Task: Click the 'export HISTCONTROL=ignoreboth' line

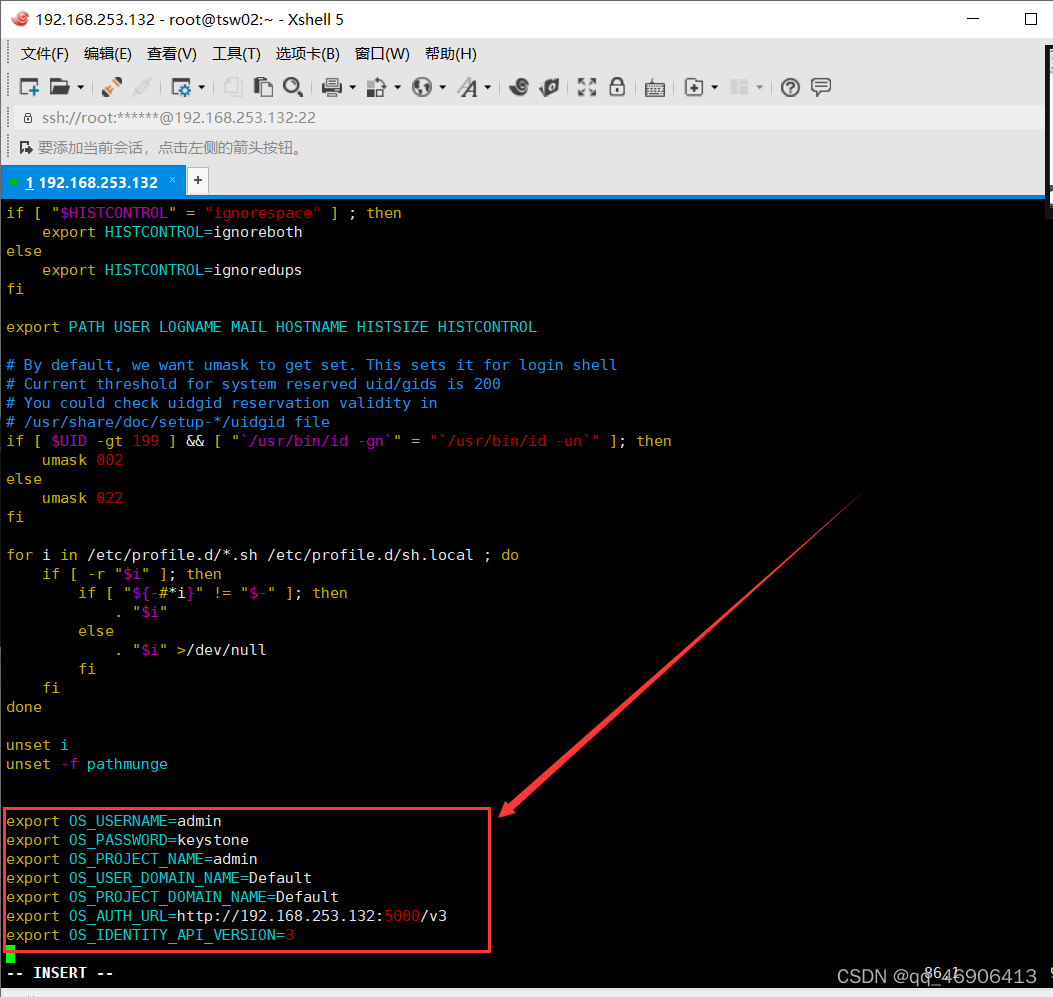Action: (172, 232)
